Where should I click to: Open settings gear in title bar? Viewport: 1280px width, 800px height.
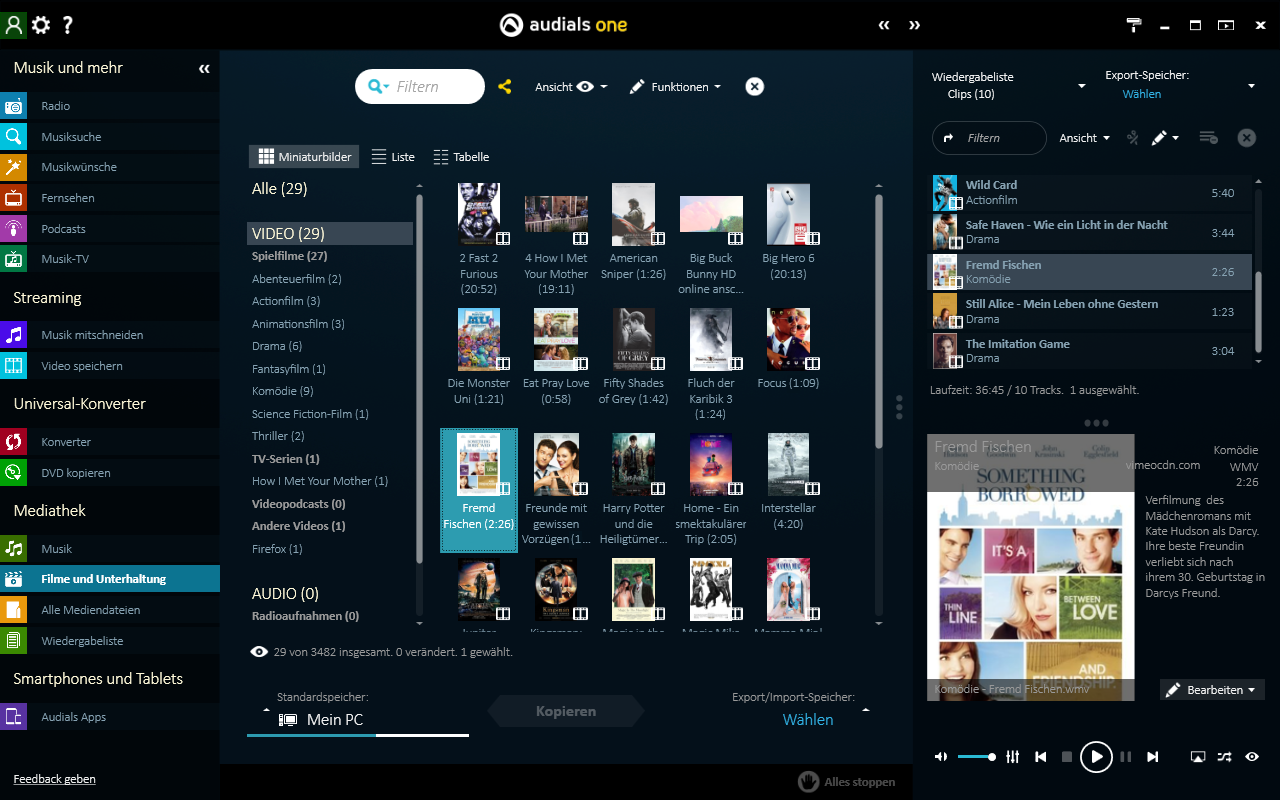tap(41, 25)
